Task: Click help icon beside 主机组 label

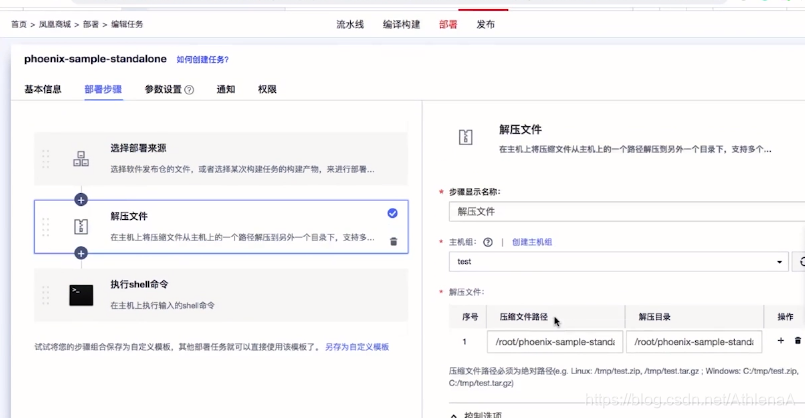Action: click(x=488, y=242)
